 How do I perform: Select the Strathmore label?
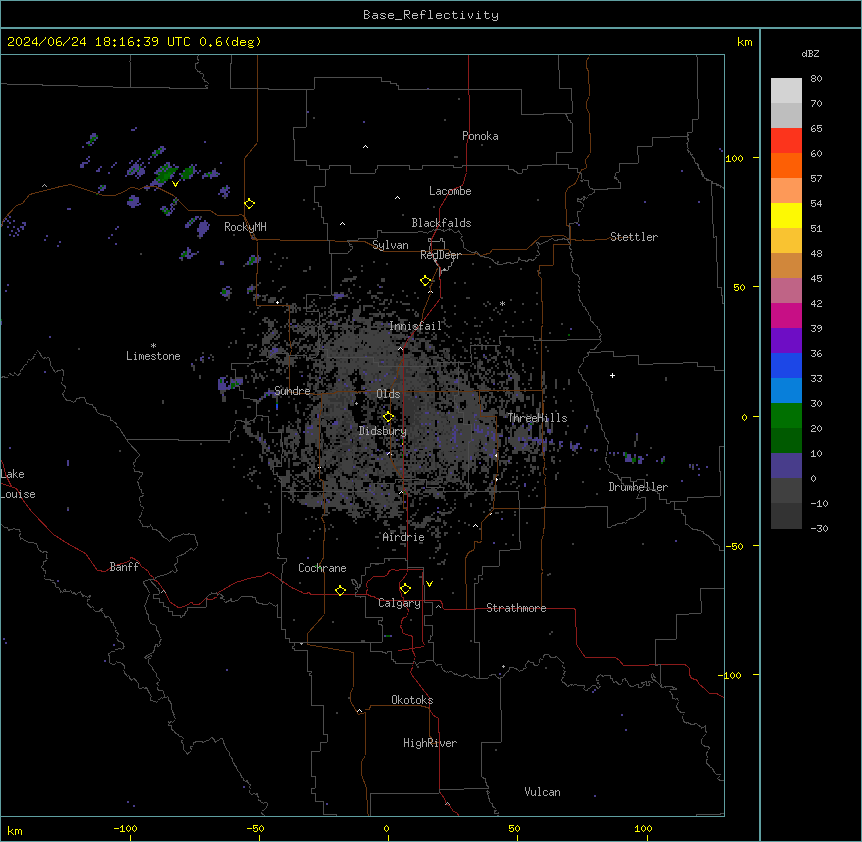click(x=516, y=608)
